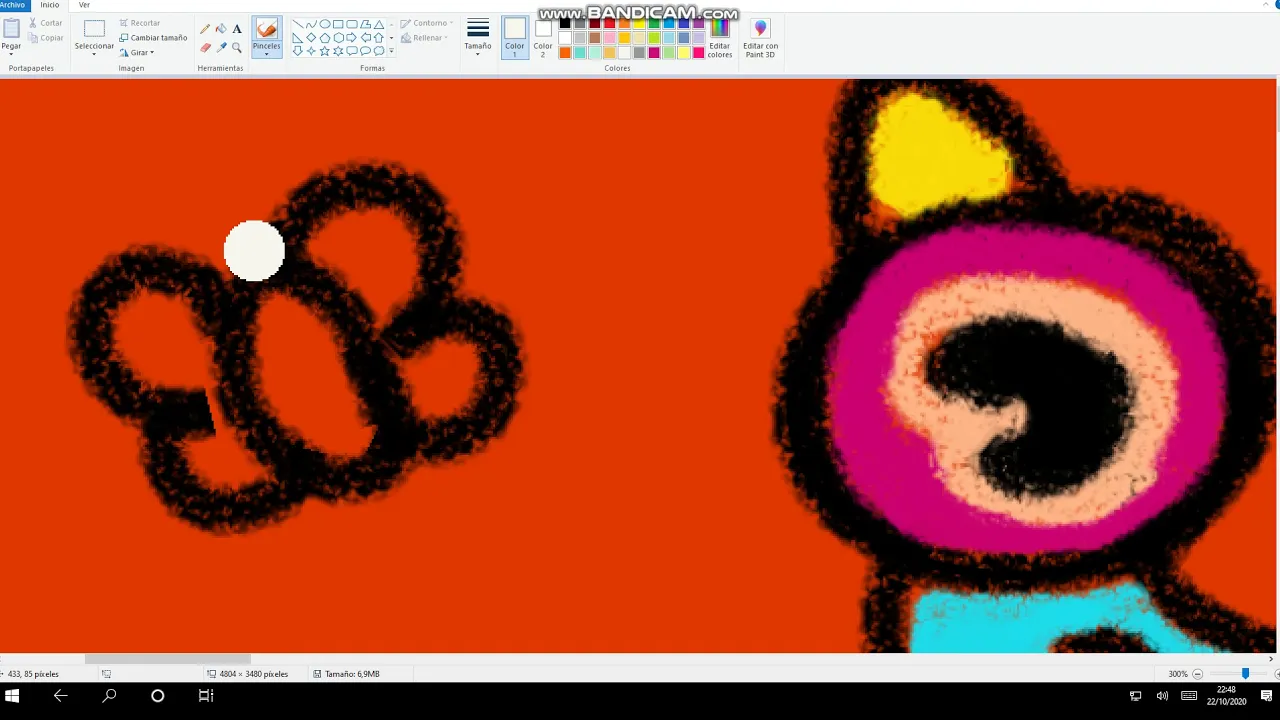The width and height of the screenshot is (1280, 720).
Task: Open Task View on taskbar
Action: 206,696
